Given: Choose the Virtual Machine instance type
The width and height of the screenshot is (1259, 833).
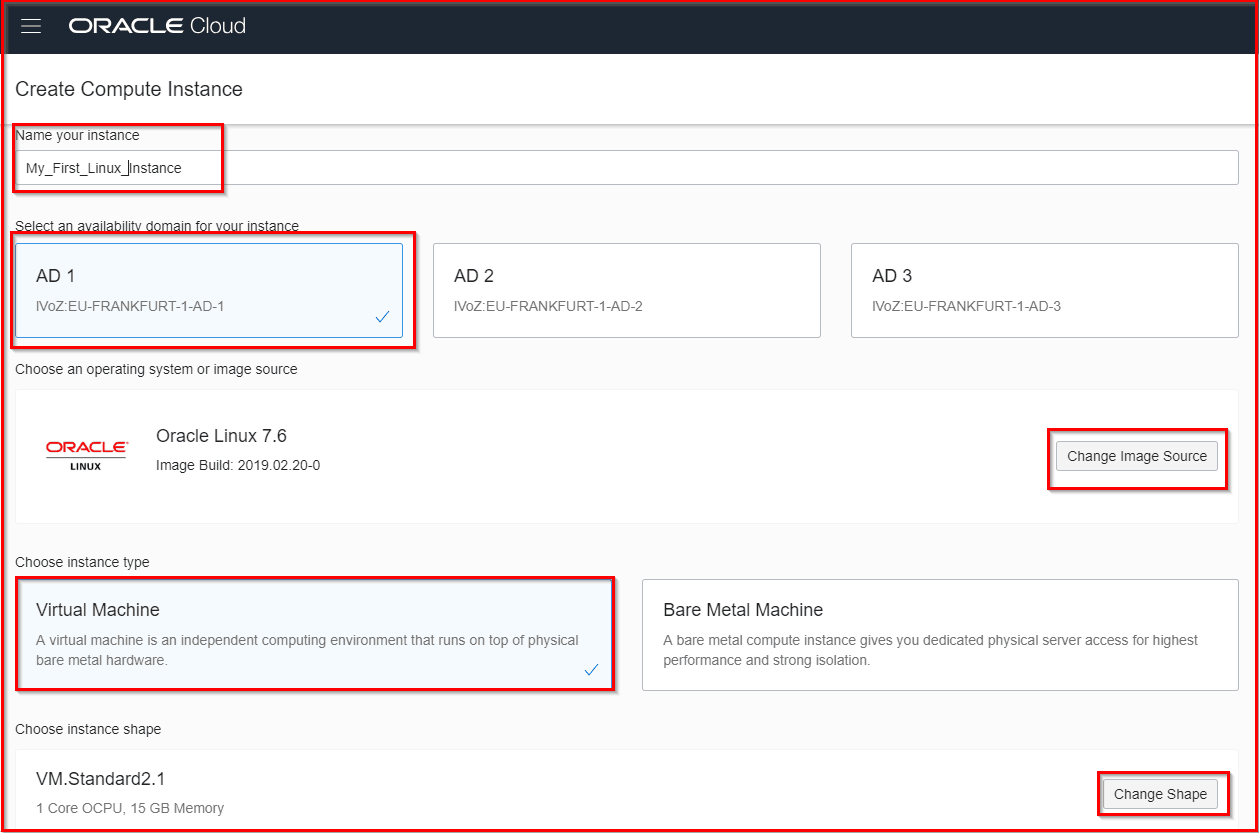Looking at the screenshot, I should (x=313, y=634).
